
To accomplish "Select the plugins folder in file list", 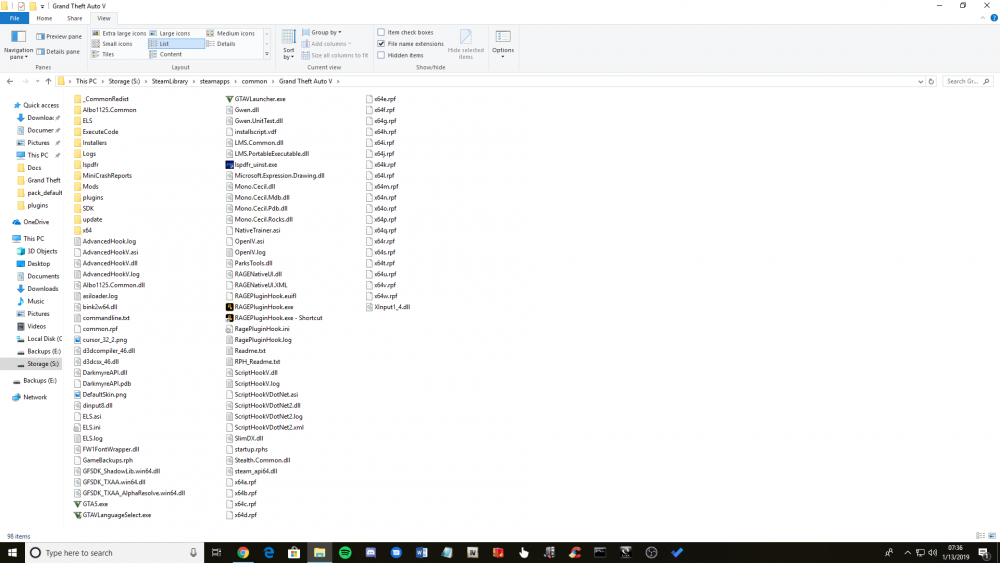I will point(88,197).
